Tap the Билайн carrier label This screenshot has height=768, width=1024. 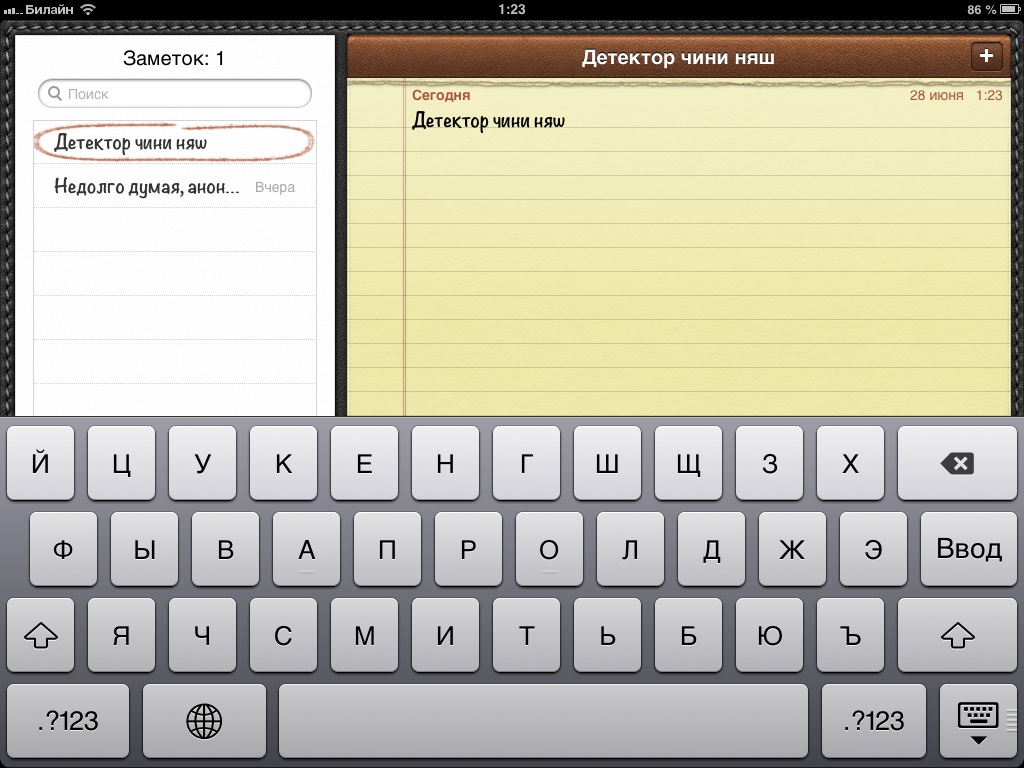pyautogui.click(x=49, y=9)
